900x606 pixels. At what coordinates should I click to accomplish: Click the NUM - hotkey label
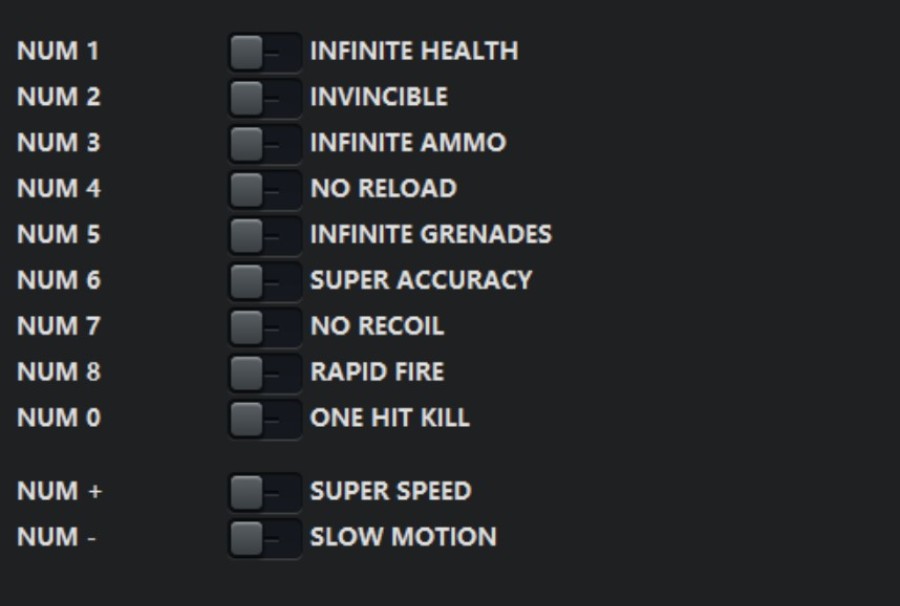56,538
